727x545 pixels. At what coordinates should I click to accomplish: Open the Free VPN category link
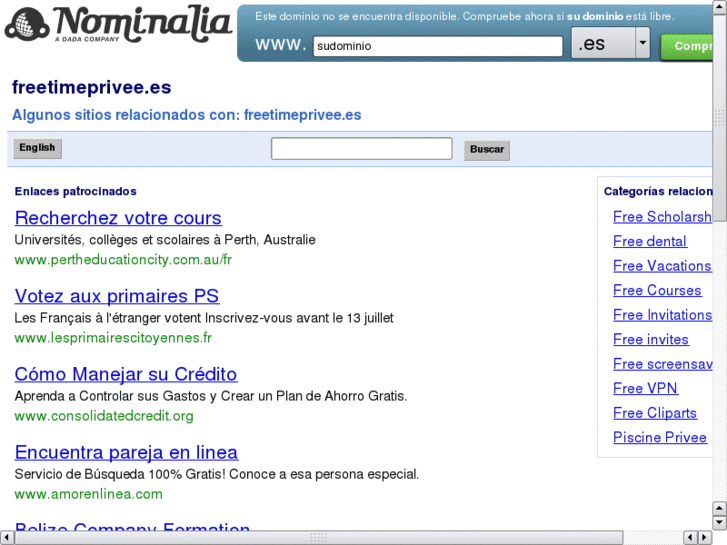[x=645, y=388]
